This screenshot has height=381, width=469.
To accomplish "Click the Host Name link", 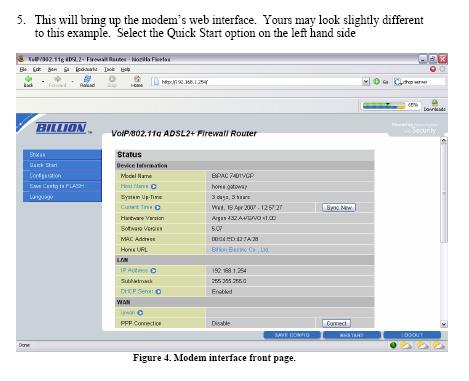I will coord(134,186).
